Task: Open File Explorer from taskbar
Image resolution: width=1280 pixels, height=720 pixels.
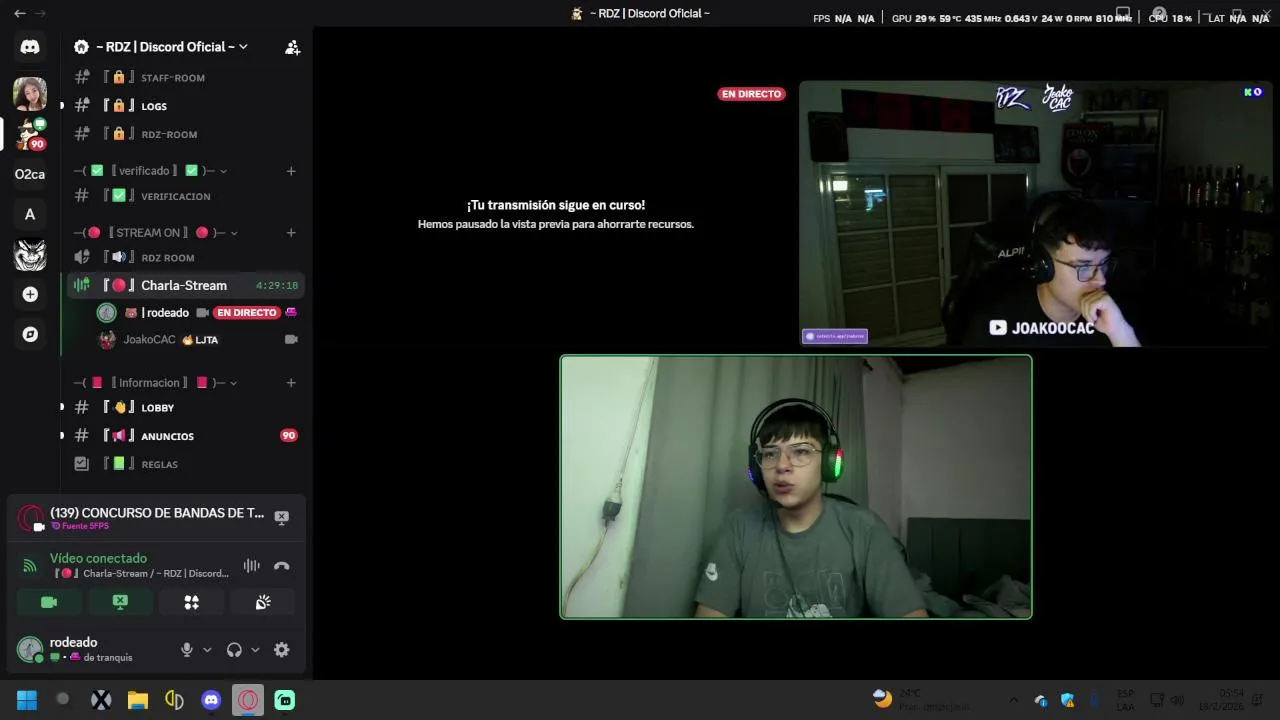Action: [138, 700]
